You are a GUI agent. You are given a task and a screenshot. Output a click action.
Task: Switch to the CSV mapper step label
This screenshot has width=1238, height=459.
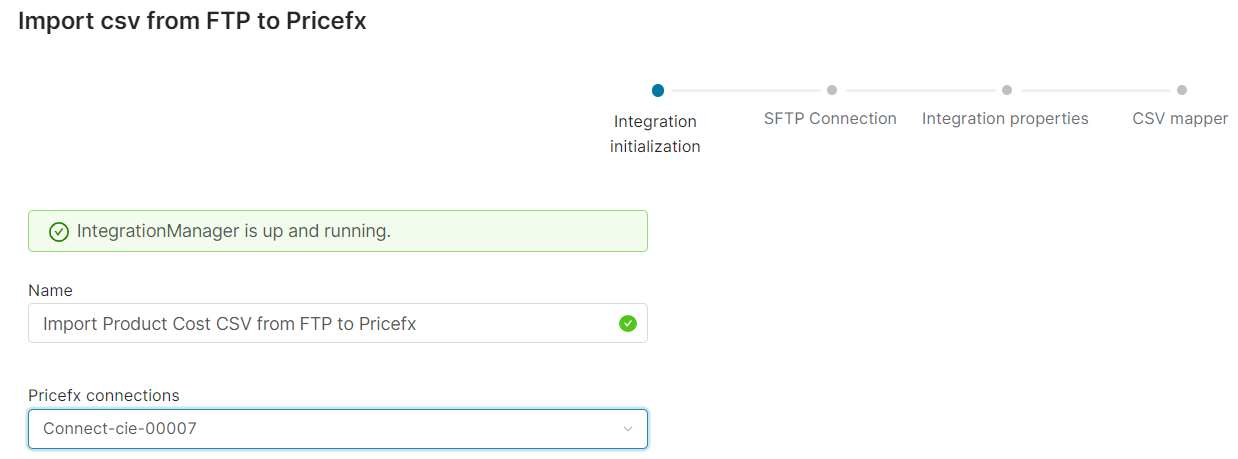pyautogui.click(x=1180, y=119)
